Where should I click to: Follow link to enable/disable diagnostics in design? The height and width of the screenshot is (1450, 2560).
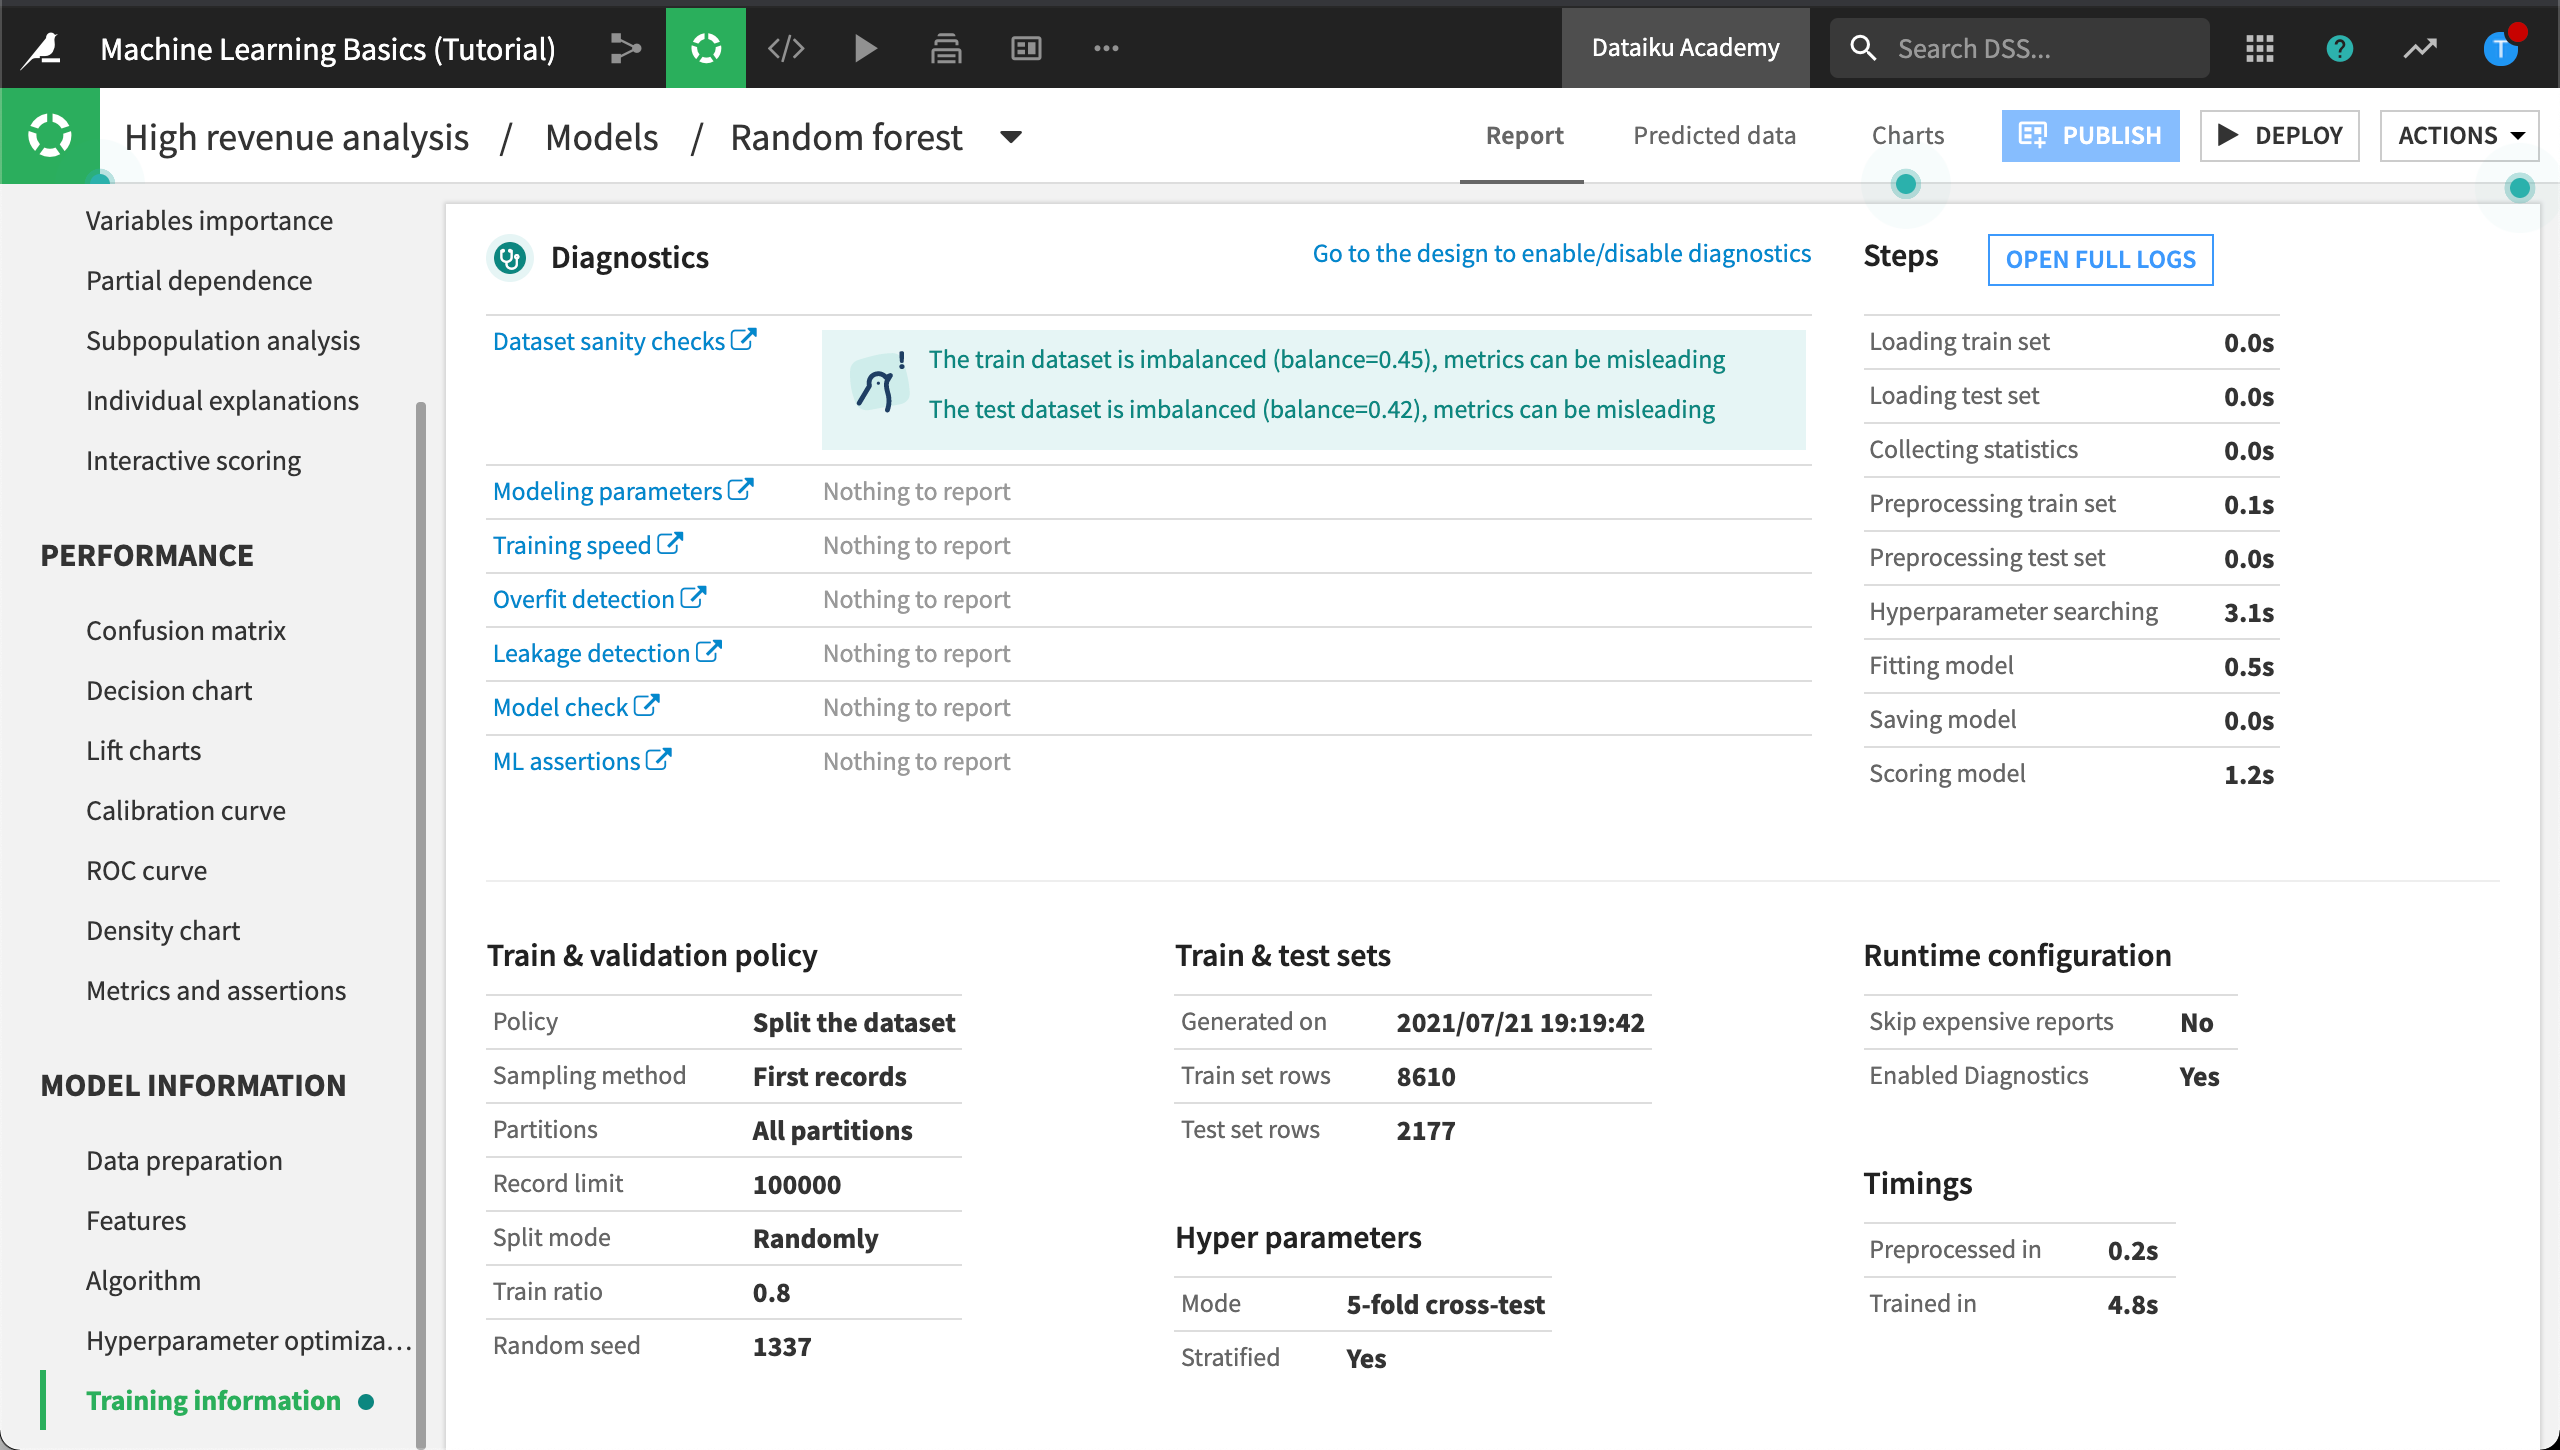1561,253
